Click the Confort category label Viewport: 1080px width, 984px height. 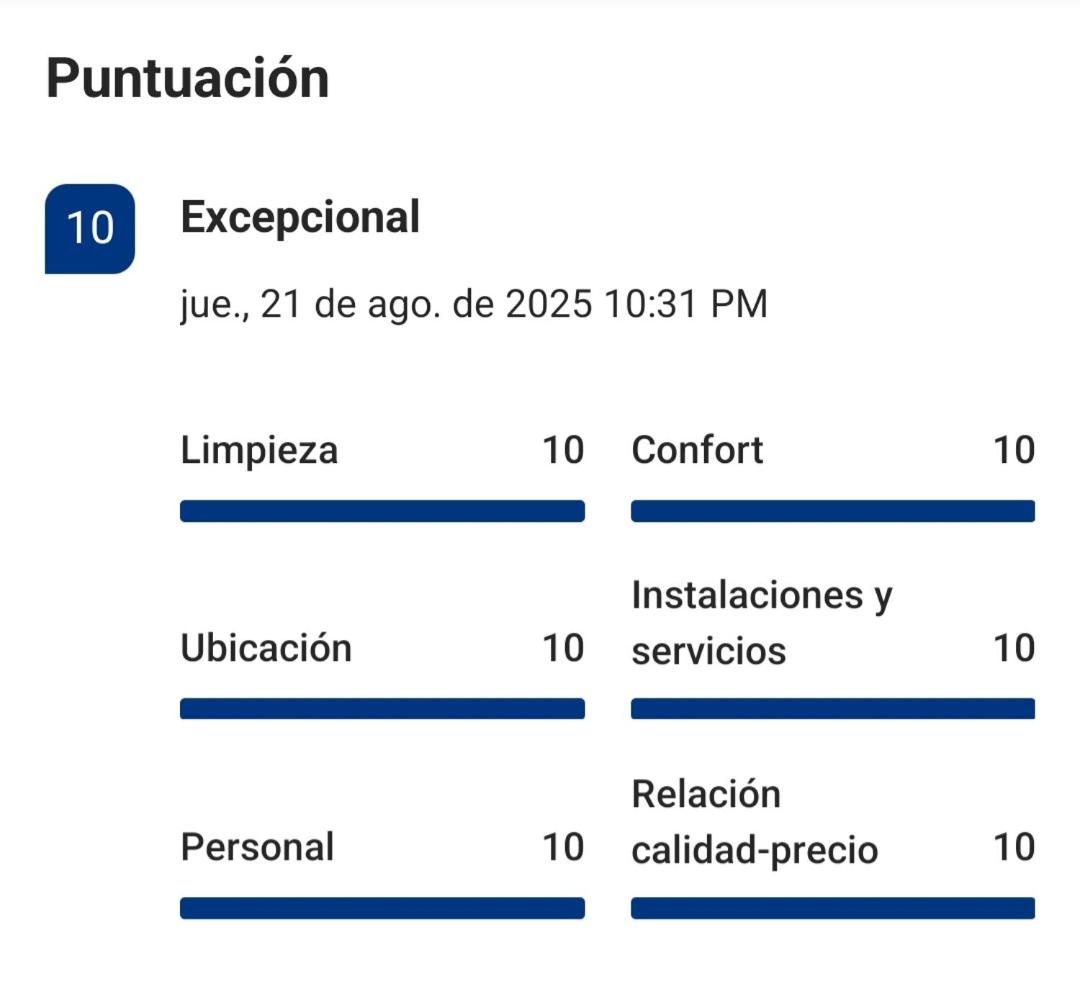[697, 451]
